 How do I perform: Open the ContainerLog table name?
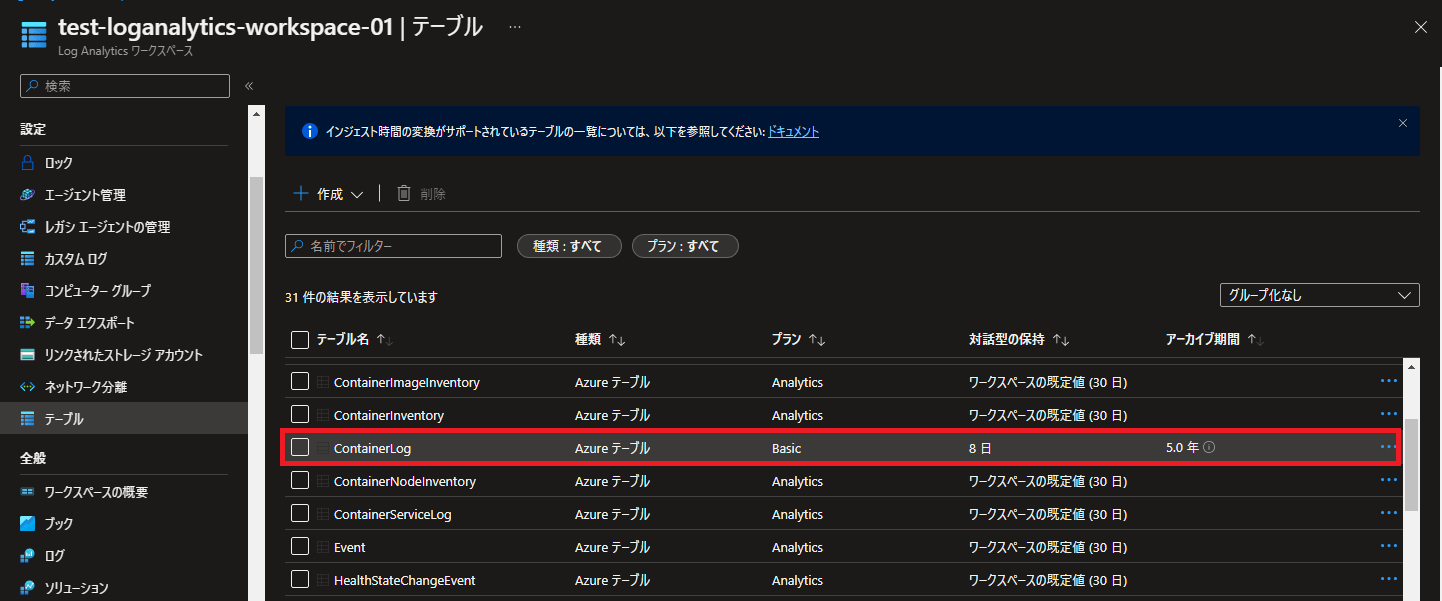[x=372, y=449]
